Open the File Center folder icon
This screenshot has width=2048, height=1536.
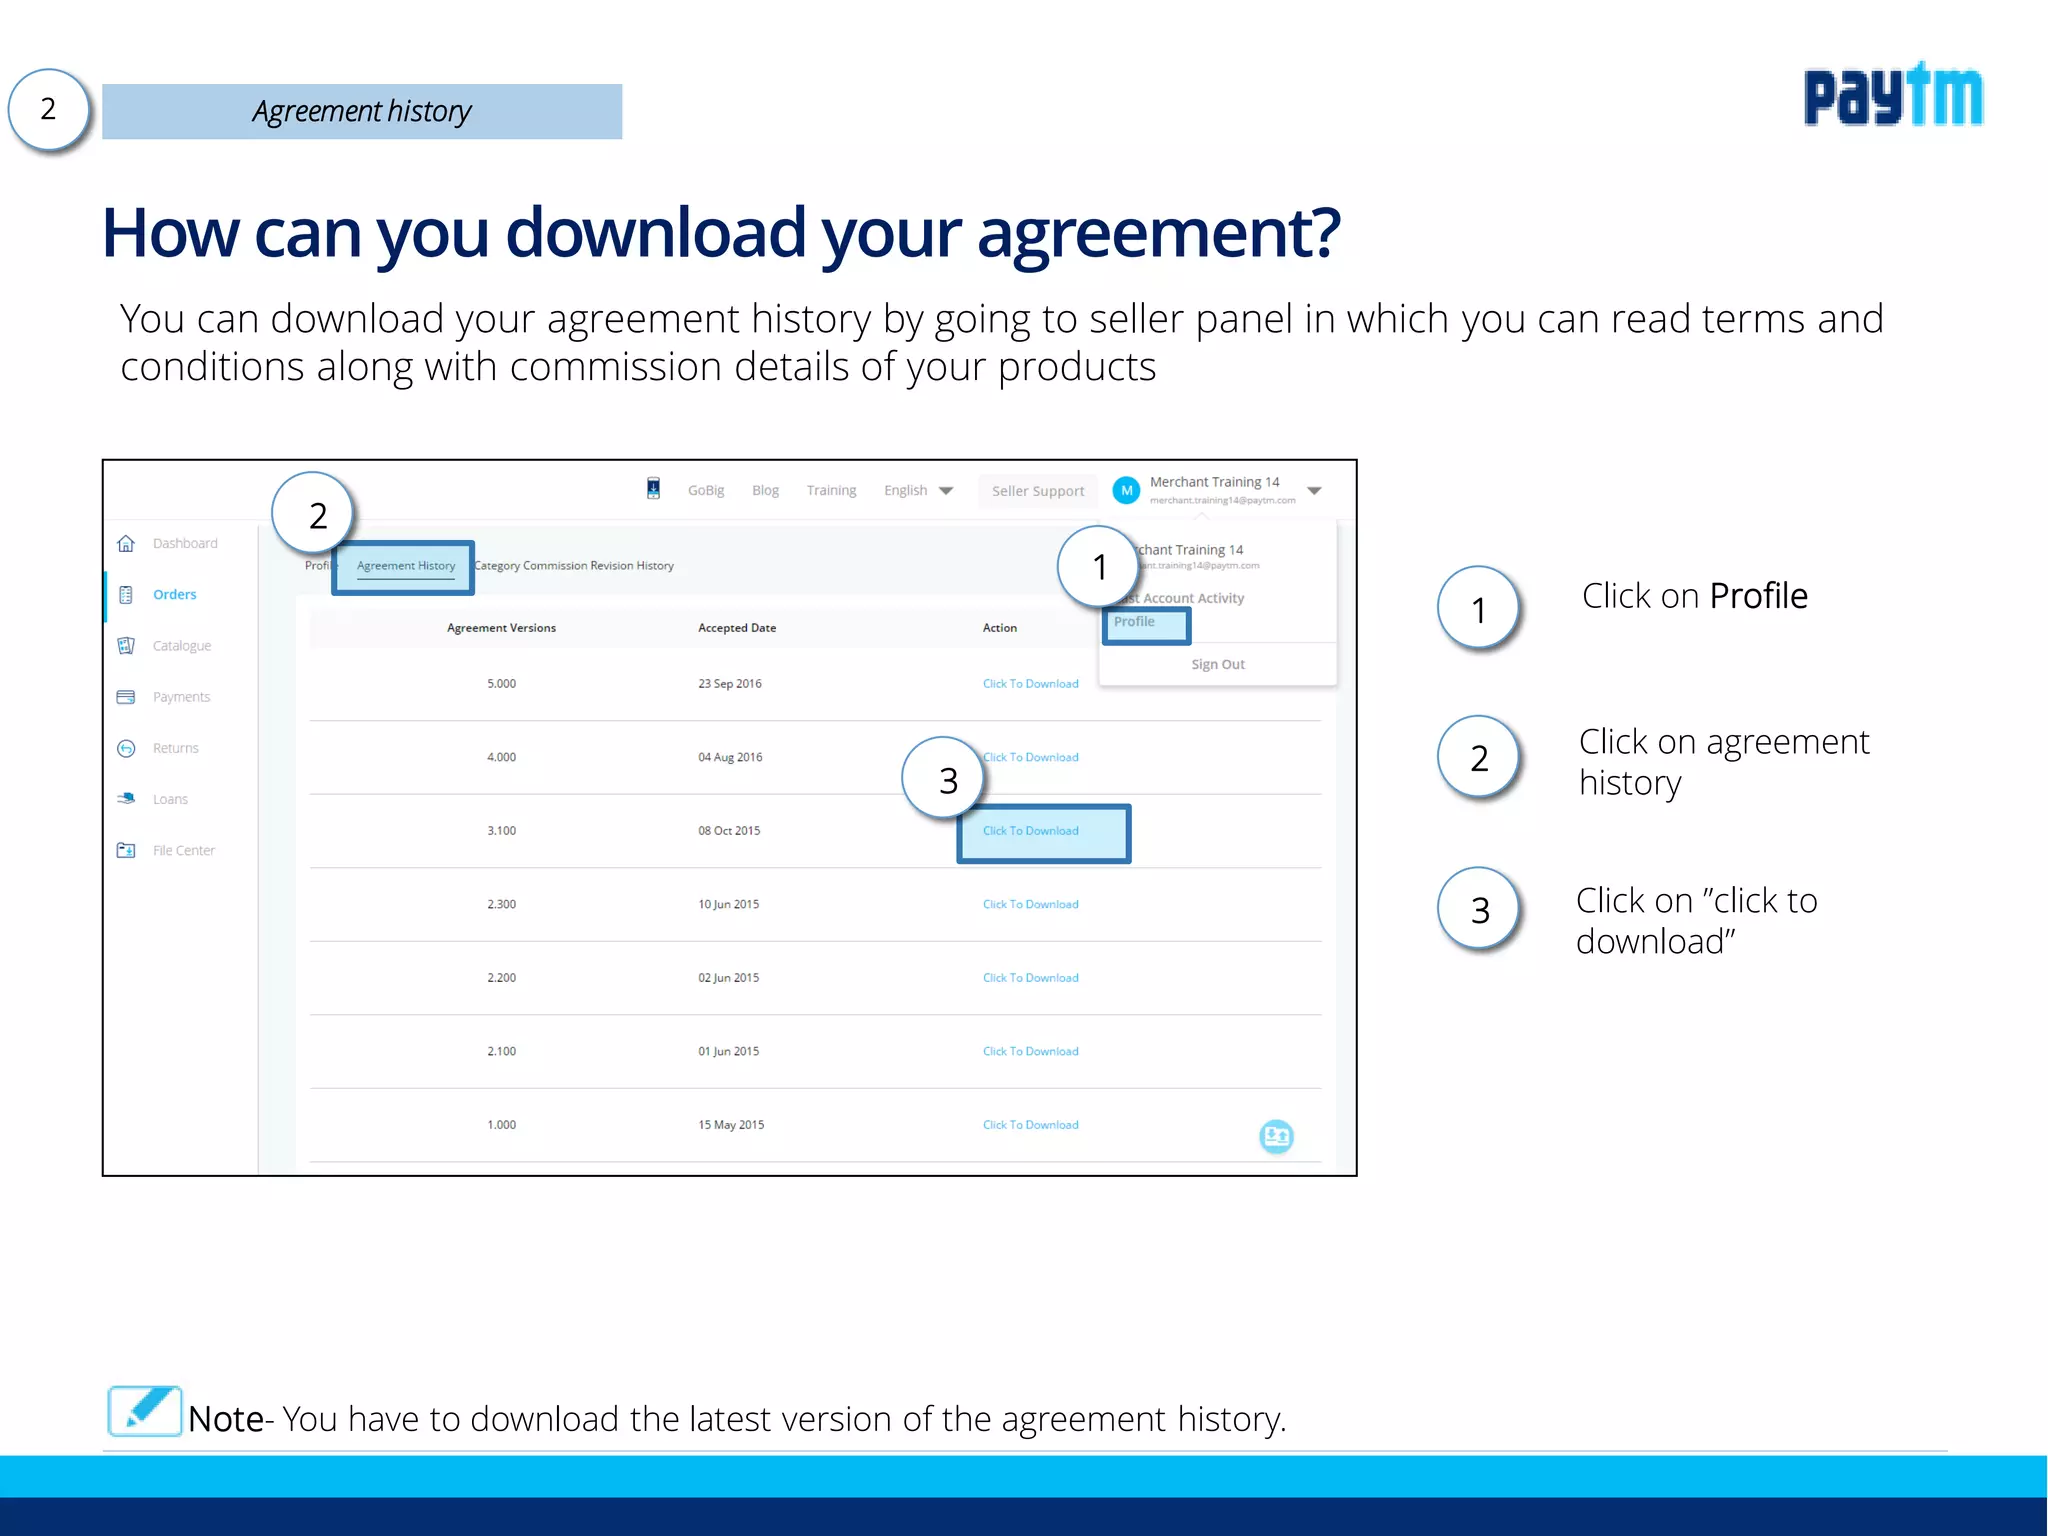click(x=126, y=849)
